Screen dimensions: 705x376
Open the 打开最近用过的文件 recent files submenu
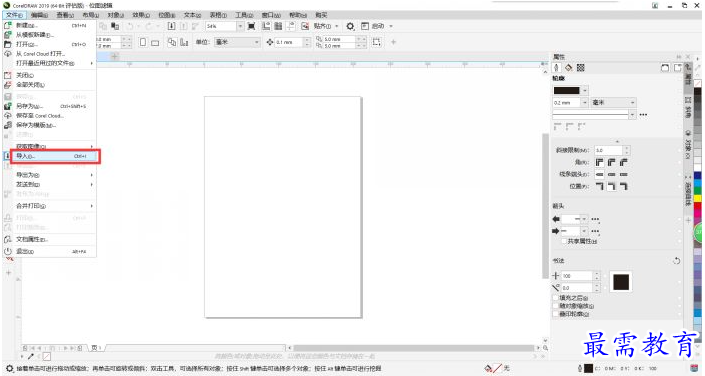tap(49, 63)
